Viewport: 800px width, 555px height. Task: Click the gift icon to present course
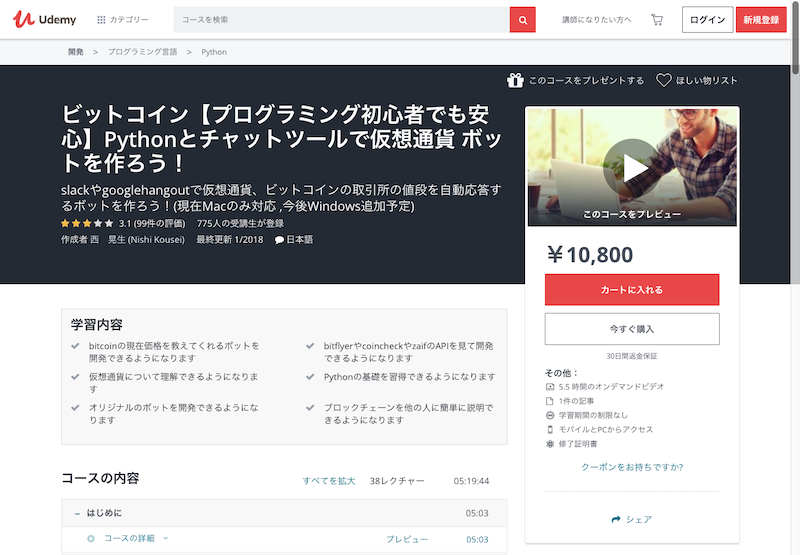[x=515, y=80]
